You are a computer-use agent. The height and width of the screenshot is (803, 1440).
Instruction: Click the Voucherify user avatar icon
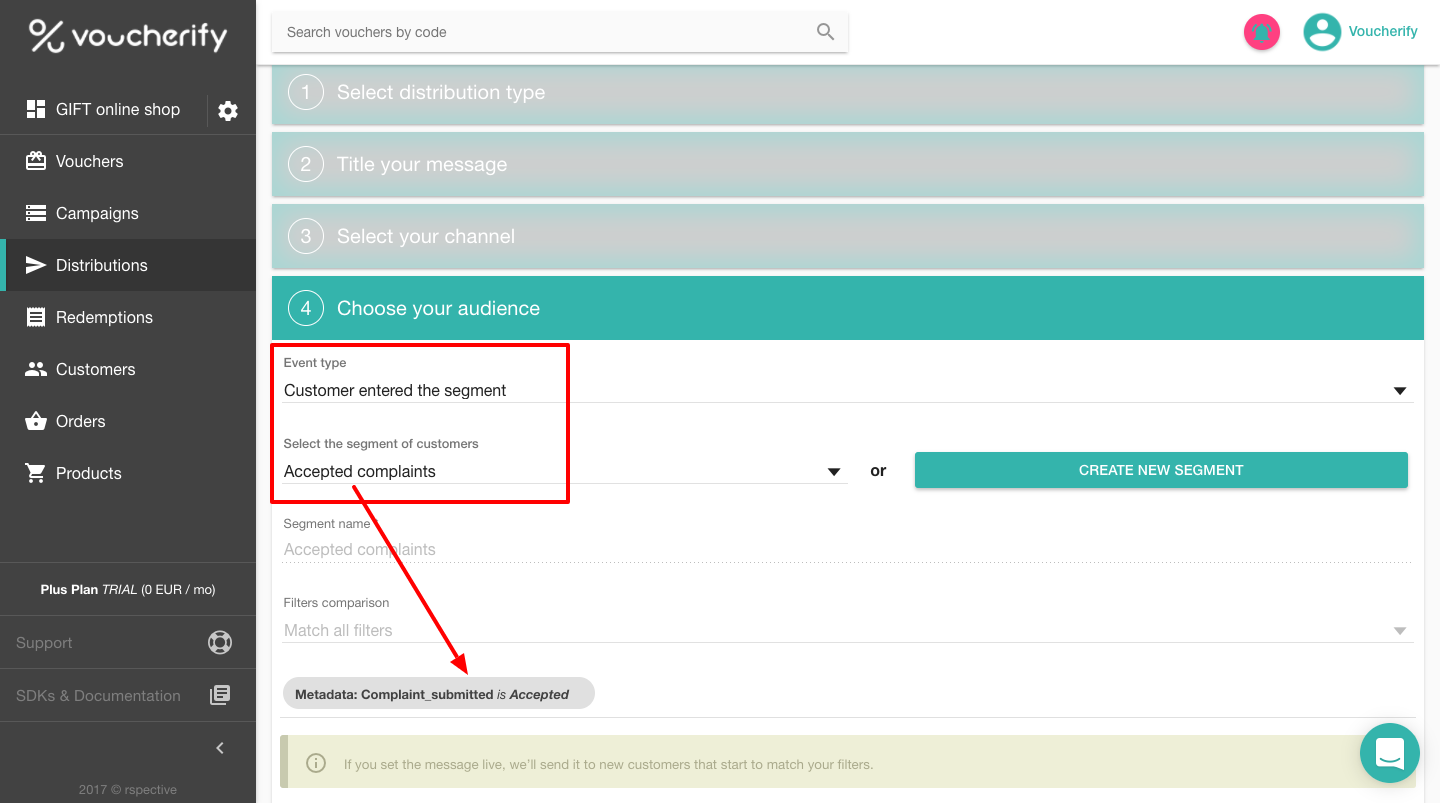tap(1321, 32)
